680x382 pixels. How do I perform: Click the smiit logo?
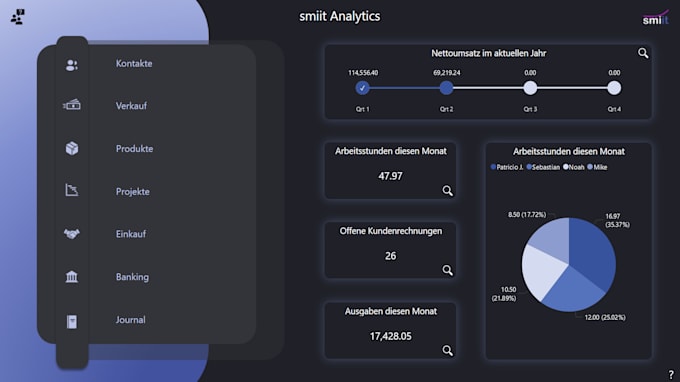pos(655,18)
